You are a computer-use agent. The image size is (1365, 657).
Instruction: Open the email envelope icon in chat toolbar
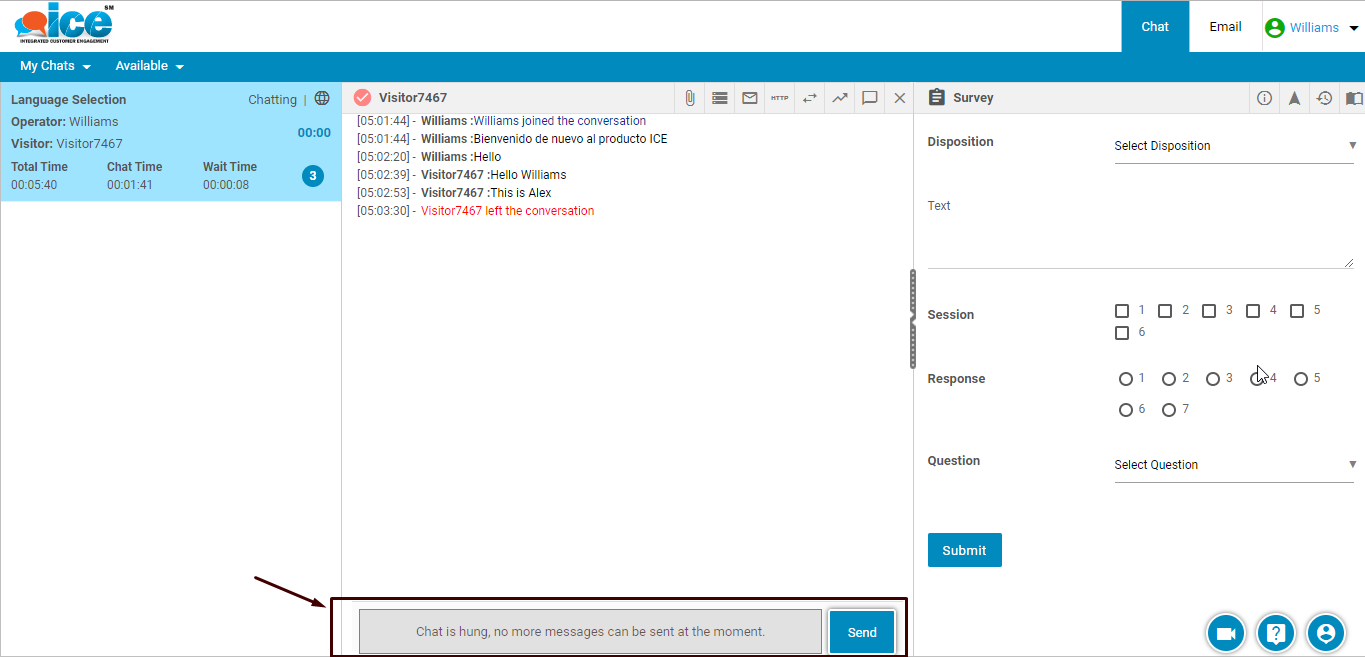tap(750, 98)
